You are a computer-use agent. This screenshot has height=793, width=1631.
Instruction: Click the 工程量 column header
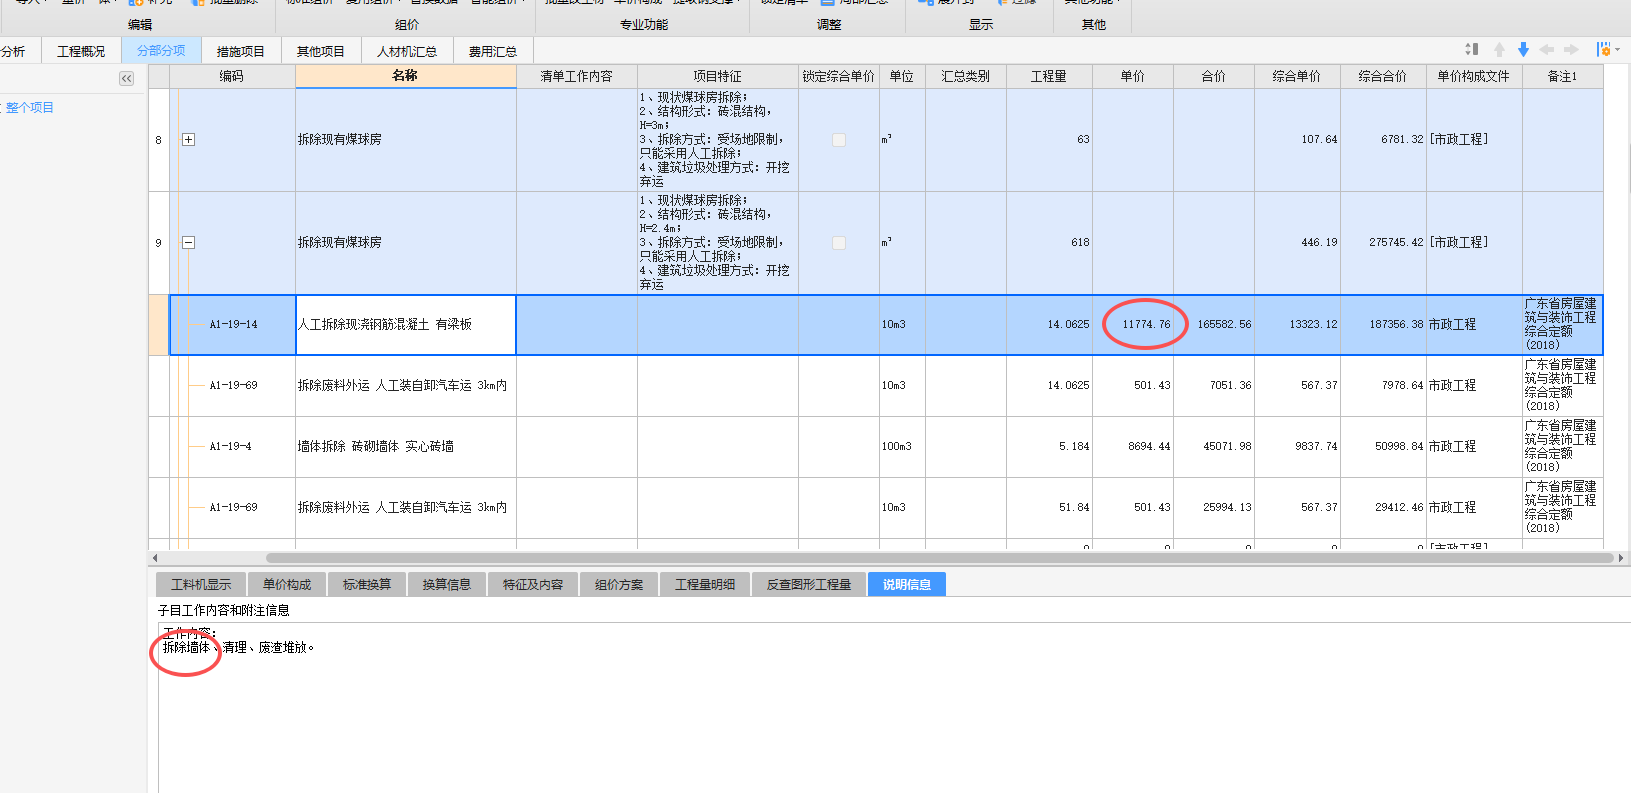[x=1049, y=76]
